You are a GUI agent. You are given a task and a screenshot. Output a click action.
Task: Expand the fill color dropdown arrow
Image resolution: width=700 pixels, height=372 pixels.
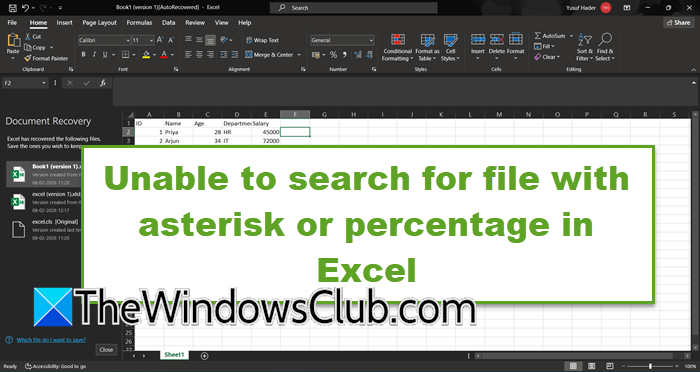(x=154, y=54)
